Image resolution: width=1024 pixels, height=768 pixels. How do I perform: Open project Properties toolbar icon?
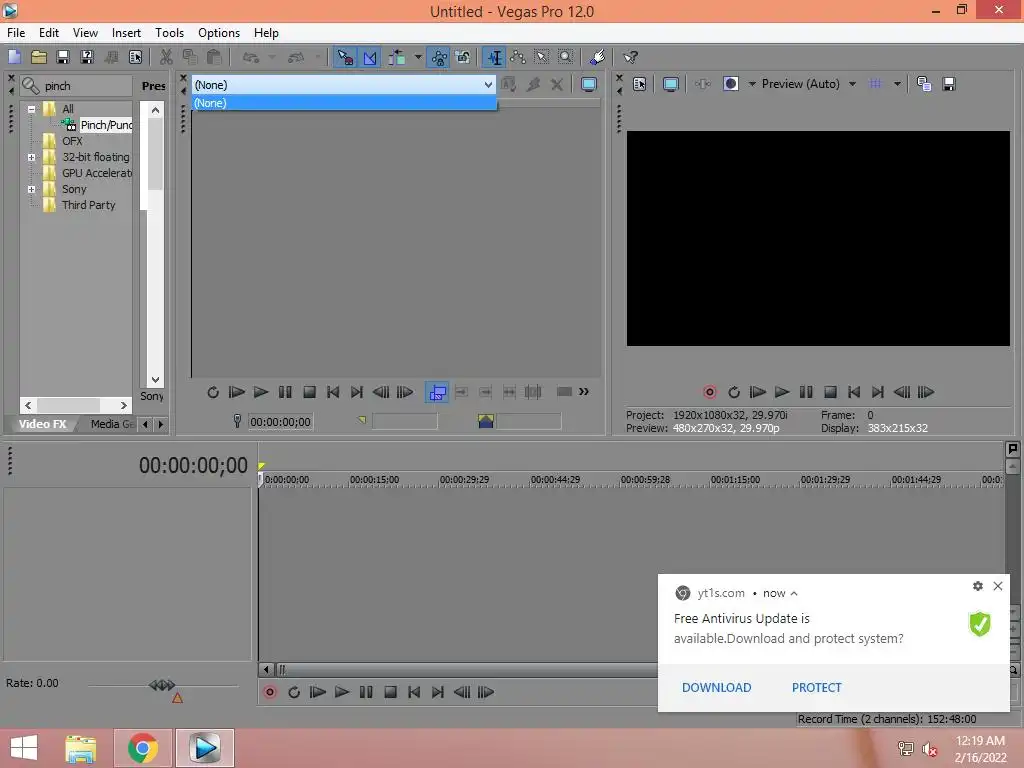coord(135,57)
